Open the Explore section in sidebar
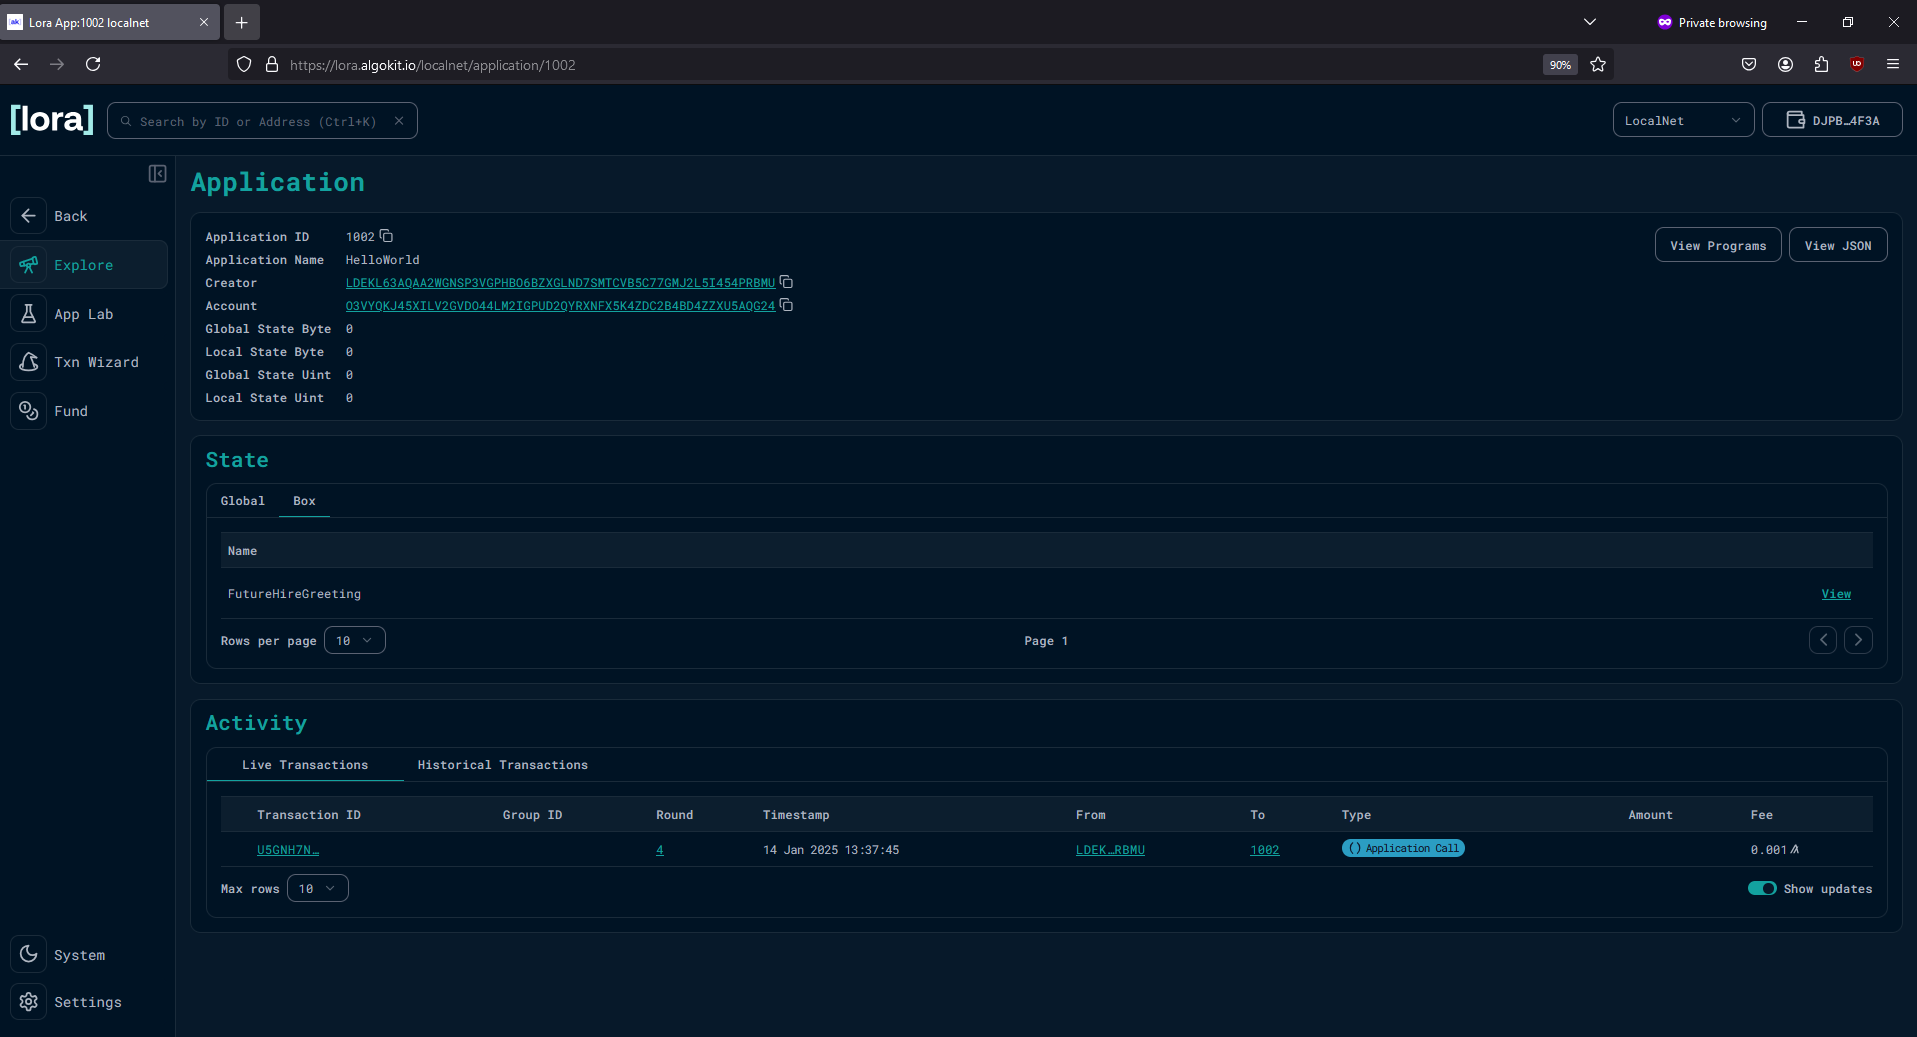Screen dimensions: 1917x1037 tap(83, 264)
